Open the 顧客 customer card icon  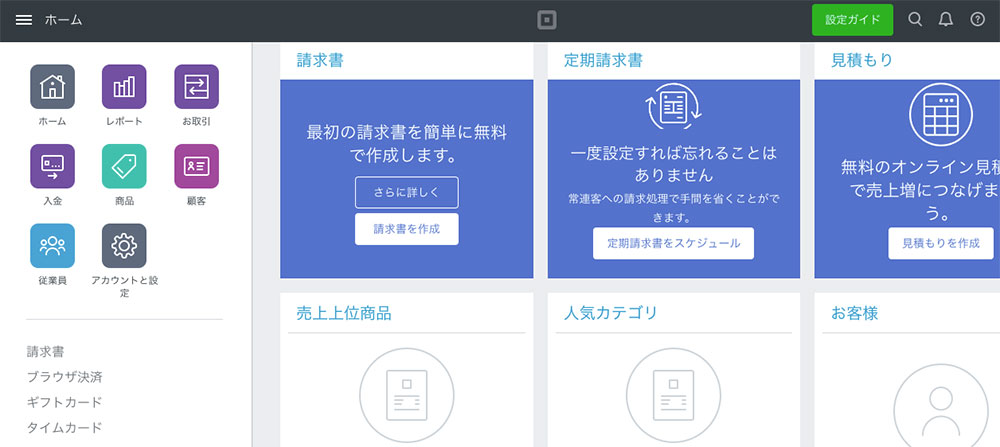(196, 166)
